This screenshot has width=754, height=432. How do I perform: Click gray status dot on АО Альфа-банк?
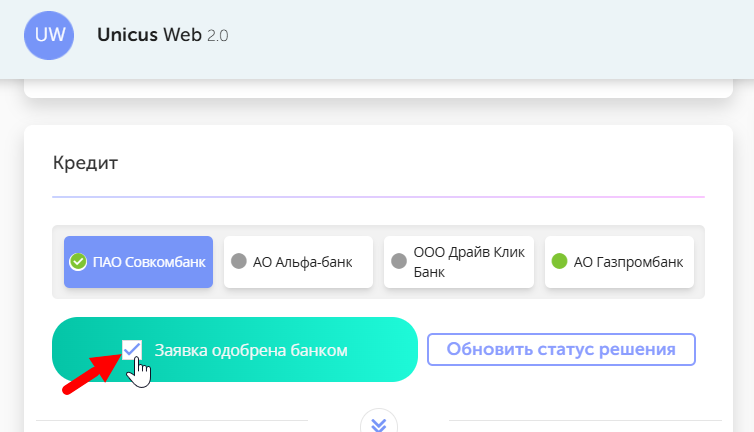point(239,262)
